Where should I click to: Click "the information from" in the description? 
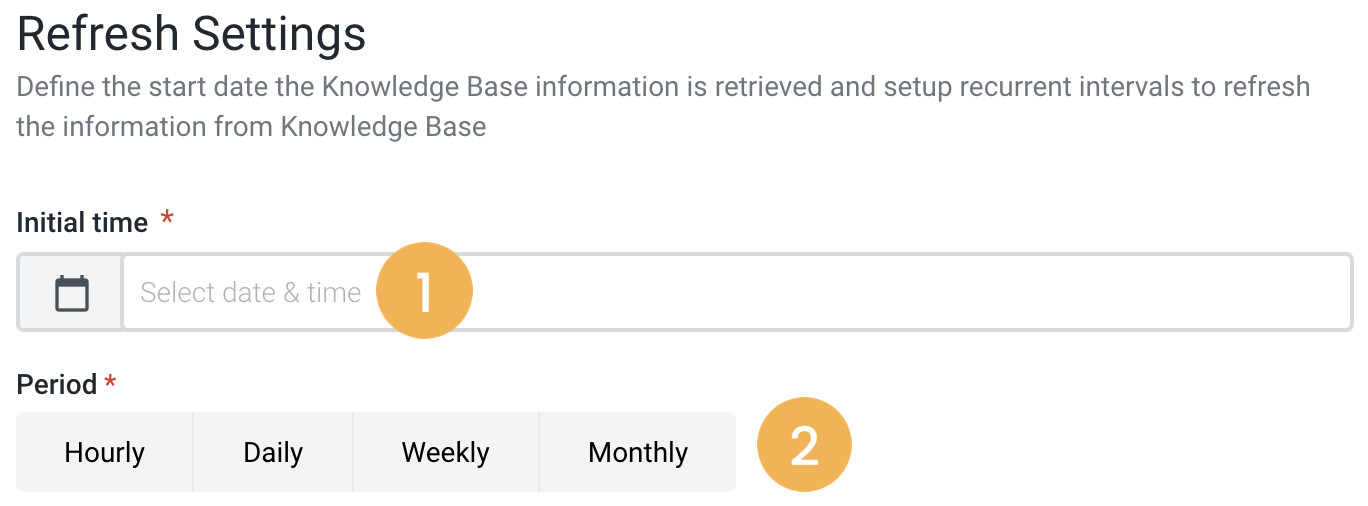[144, 128]
